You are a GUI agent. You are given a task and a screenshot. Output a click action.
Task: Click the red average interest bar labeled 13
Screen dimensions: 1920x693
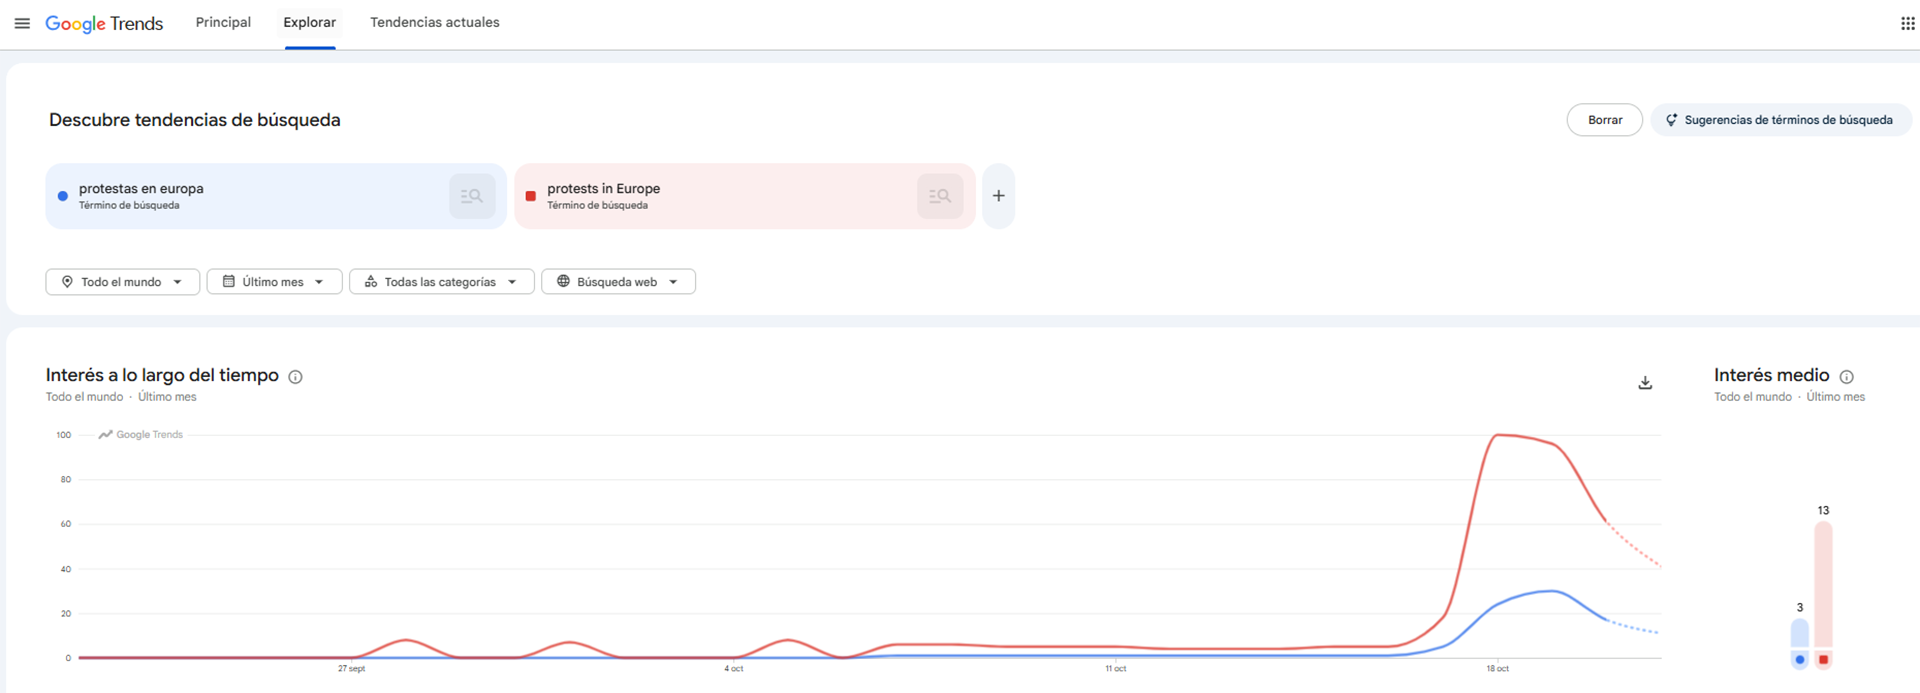(x=1824, y=585)
